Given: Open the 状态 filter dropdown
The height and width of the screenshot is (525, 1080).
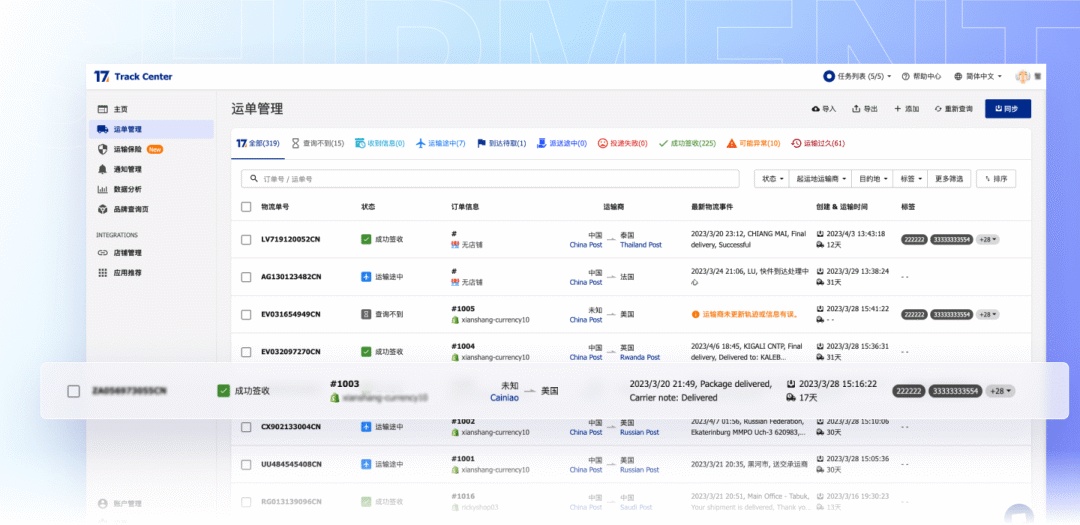Looking at the screenshot, I should [771, 178].
